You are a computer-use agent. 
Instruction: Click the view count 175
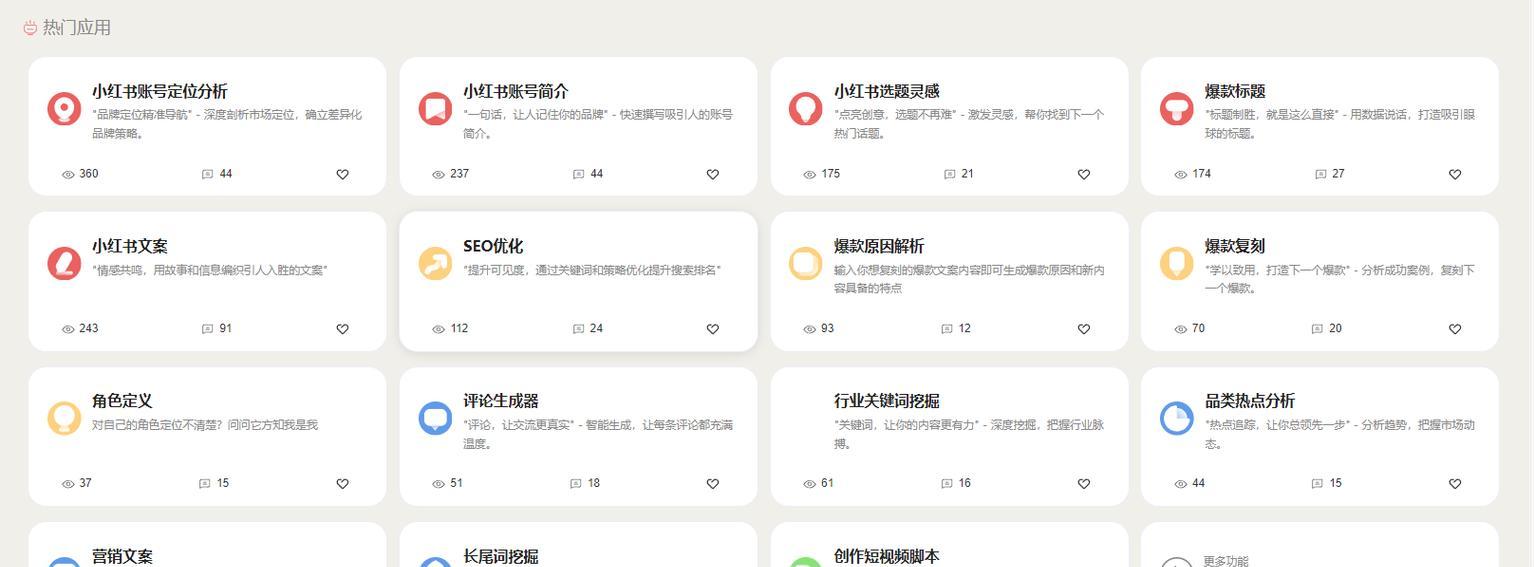(x=830, y=174)
